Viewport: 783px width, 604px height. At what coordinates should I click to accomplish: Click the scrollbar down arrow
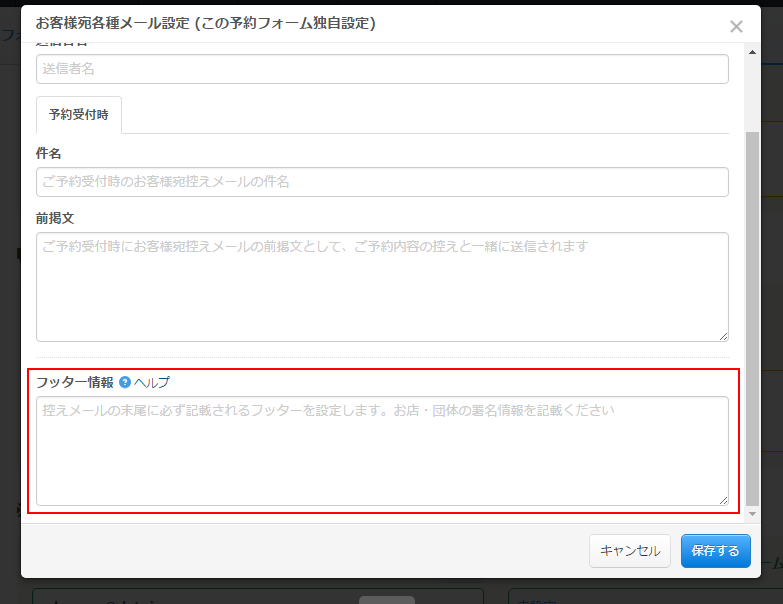[x=752, y=514]
